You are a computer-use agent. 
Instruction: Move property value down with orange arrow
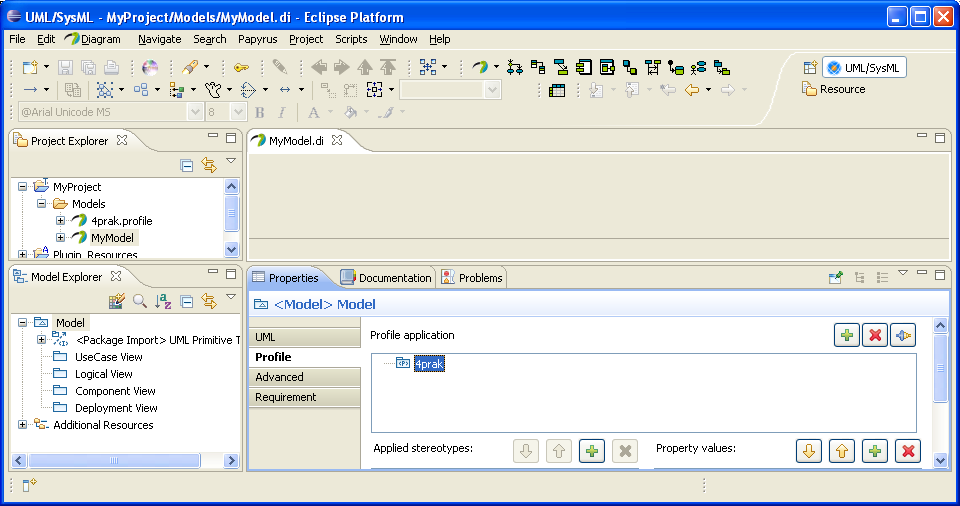tap(809, 452)
